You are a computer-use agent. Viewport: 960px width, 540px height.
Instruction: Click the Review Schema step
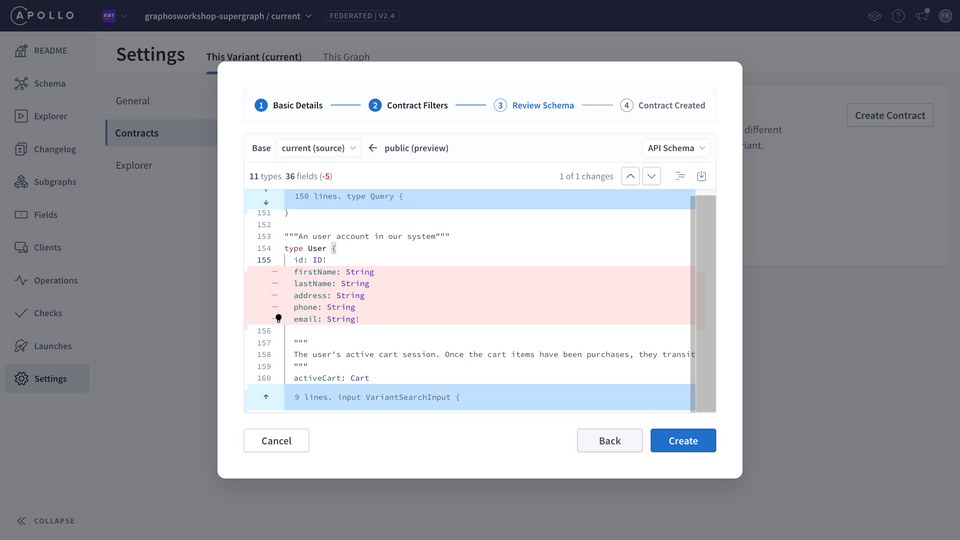(x=534, y=105)
